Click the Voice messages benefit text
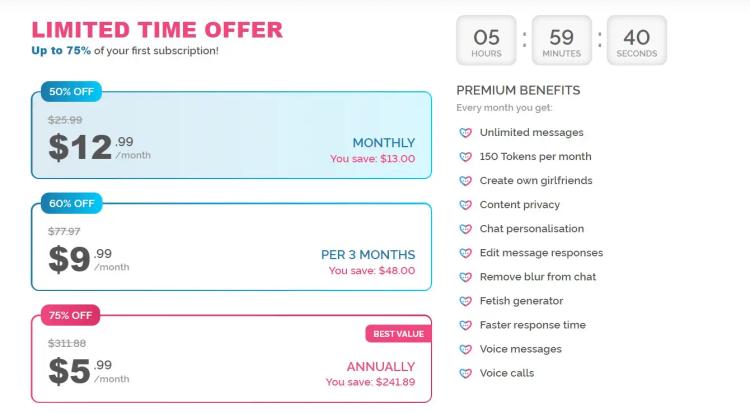Screen dimensions: 750x413 520,349
